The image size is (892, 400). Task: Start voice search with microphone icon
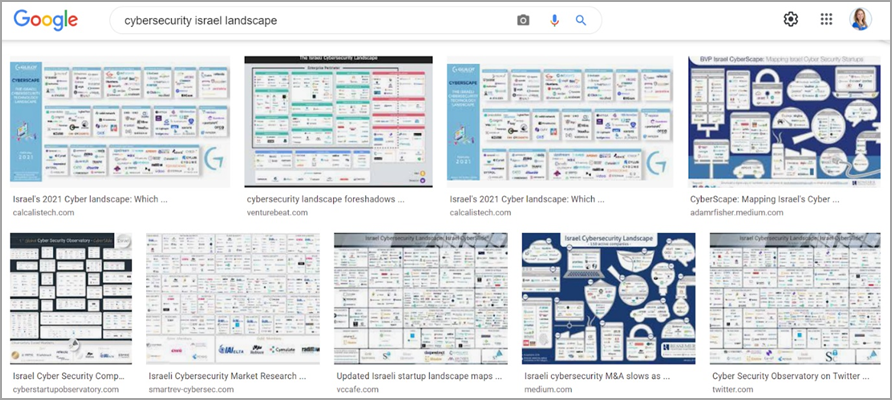point(554,20)
